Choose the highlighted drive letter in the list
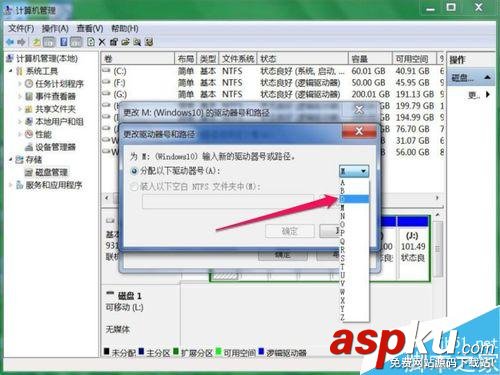 [354, 199]
